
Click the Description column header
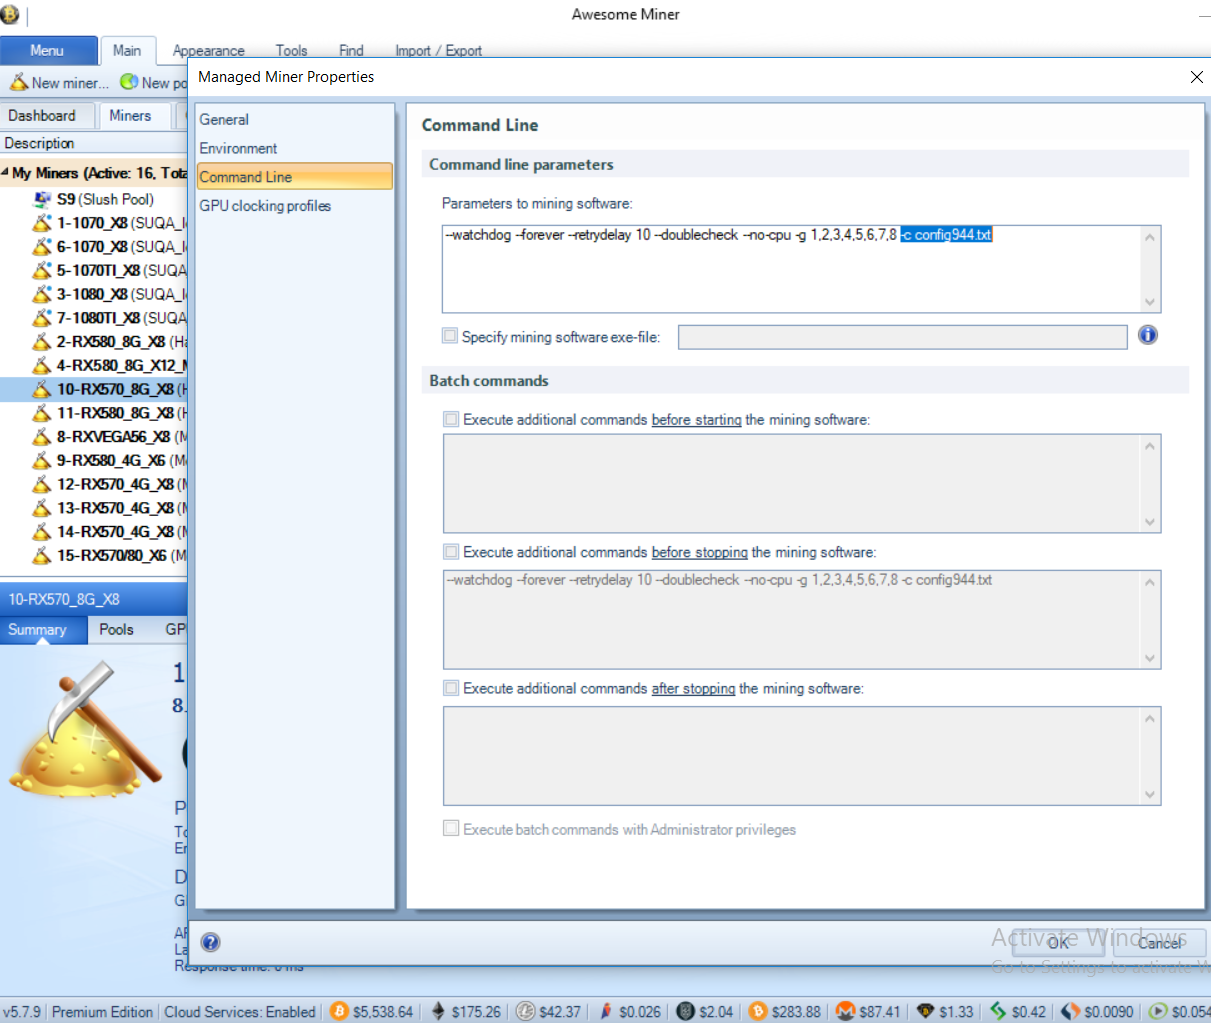[x=94, y=143]
